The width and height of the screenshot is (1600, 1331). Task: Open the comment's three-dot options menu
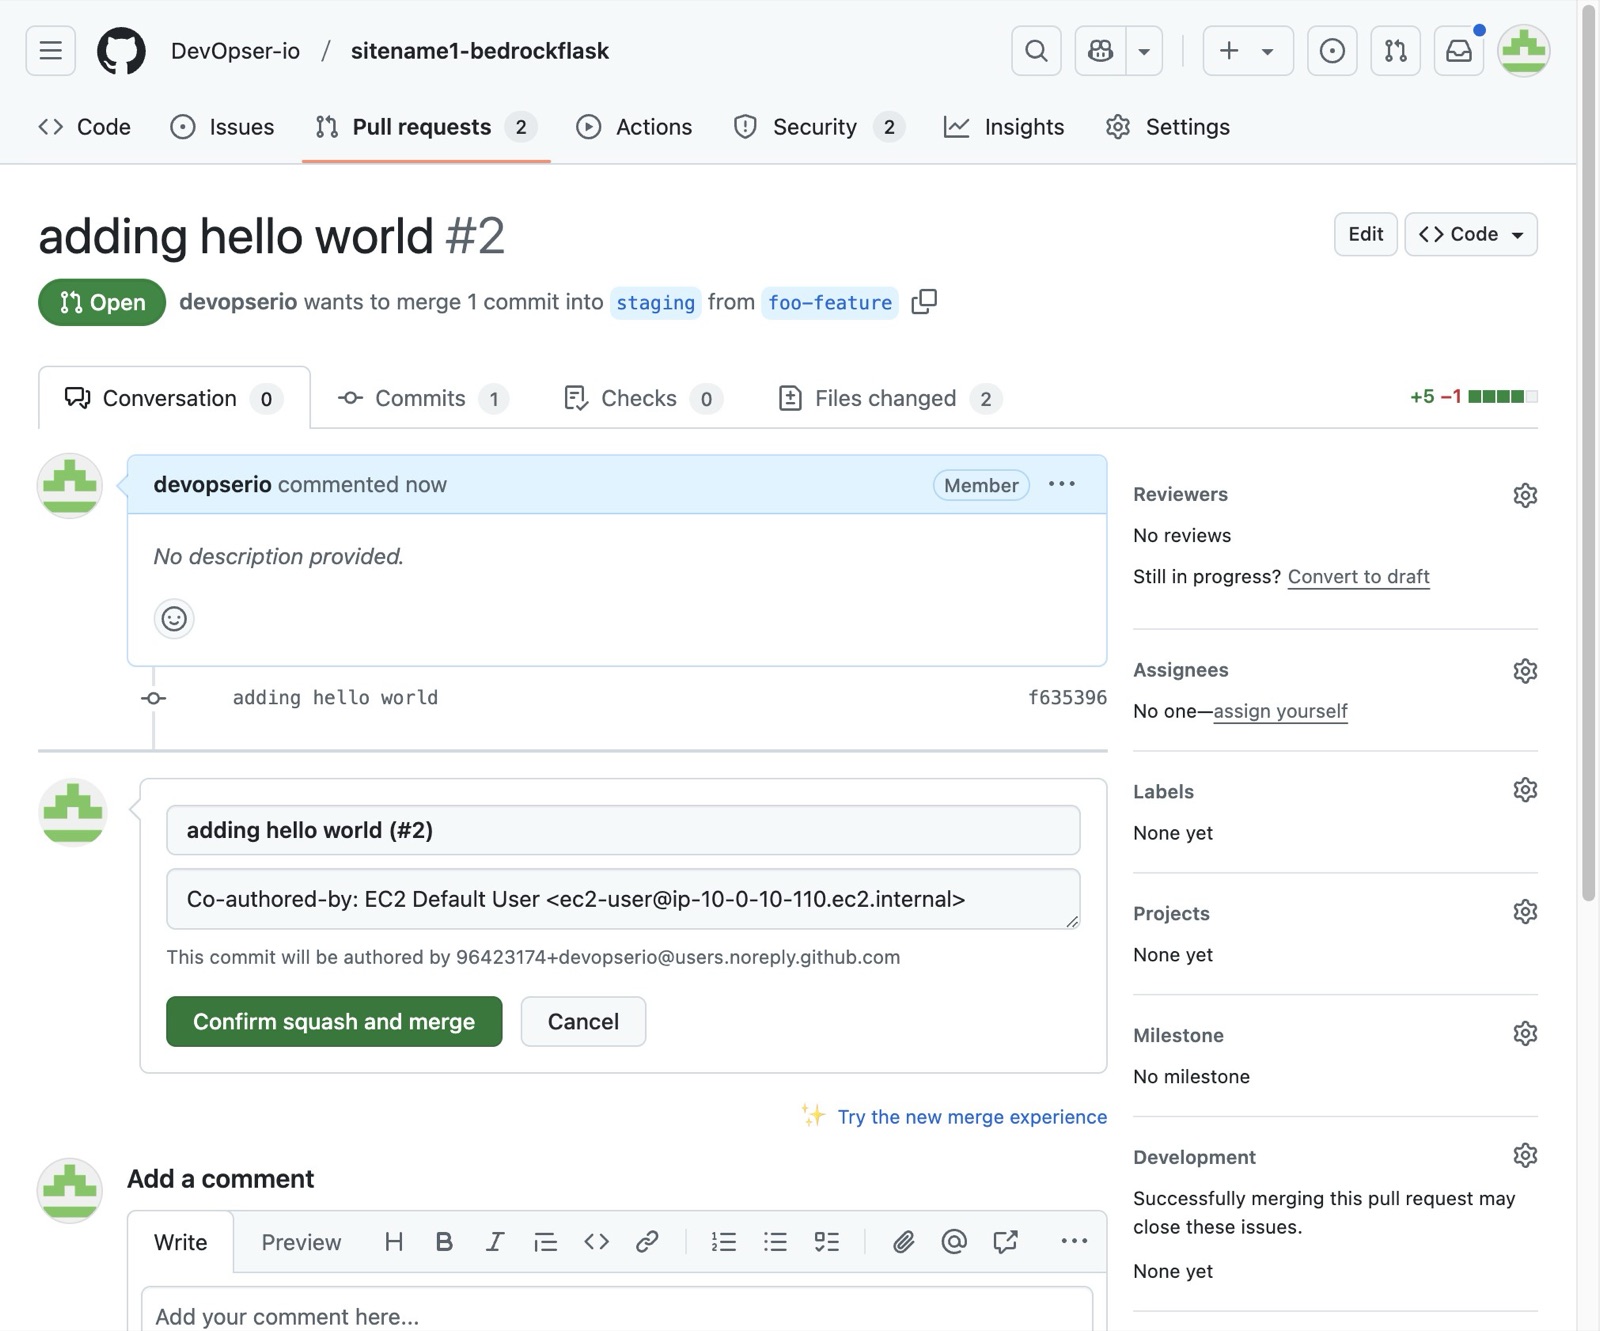pyautogui.click(x=1062, y=484)
